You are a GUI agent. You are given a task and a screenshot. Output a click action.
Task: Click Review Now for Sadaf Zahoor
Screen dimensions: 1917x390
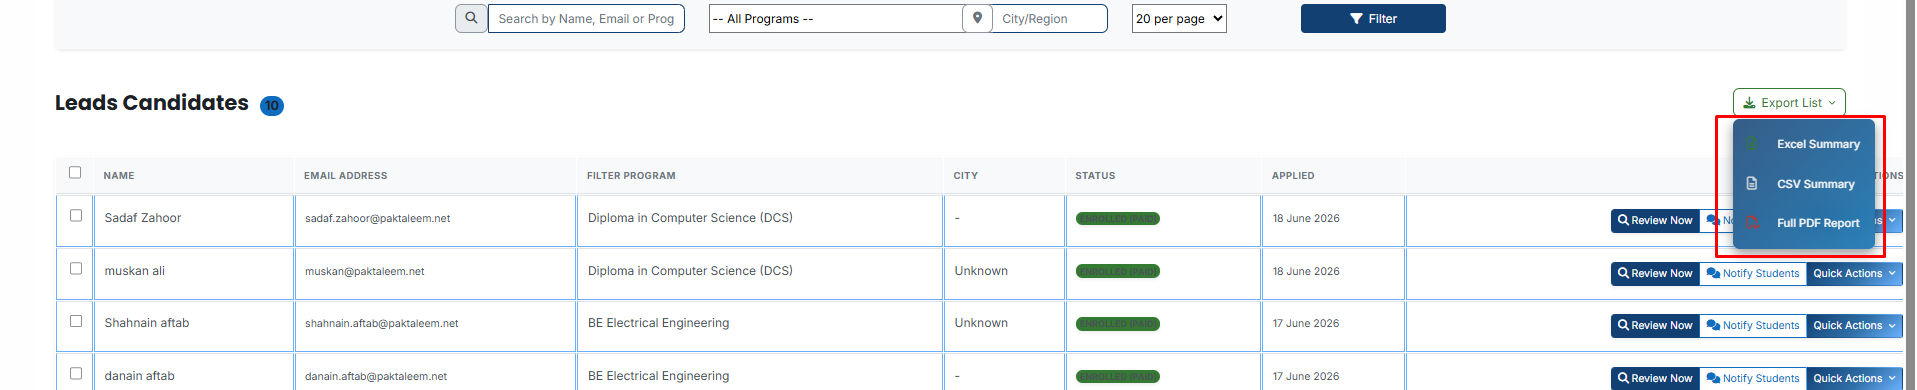1655,220
